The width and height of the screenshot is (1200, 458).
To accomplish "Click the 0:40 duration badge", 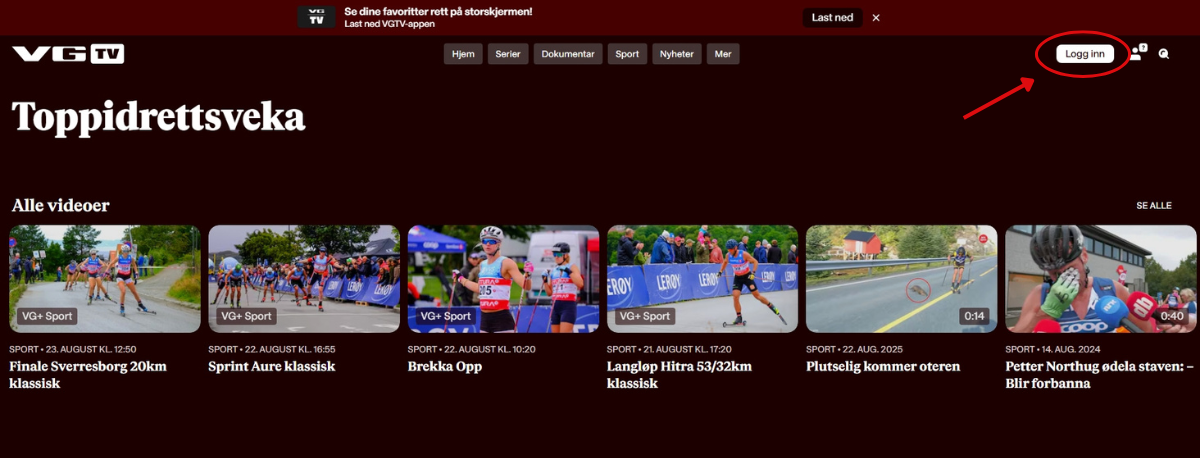I will tap(1173, 316).
